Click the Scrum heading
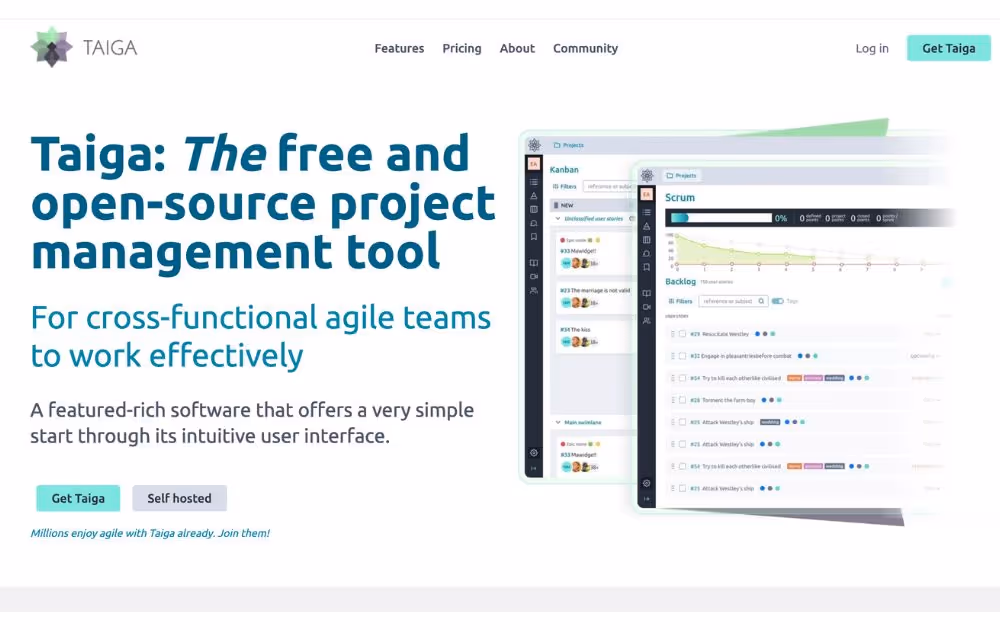This screenshot has height=630, width=1000. point(680,198)
